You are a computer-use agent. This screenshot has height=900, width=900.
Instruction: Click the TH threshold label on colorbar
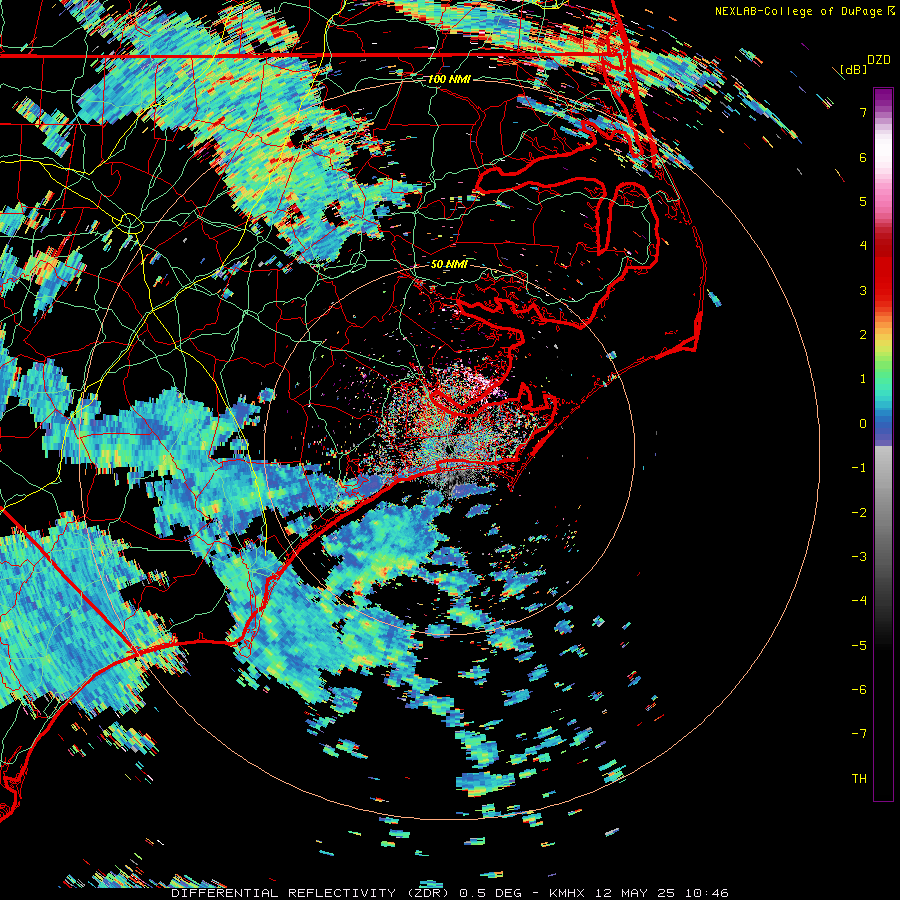(859, 778)
